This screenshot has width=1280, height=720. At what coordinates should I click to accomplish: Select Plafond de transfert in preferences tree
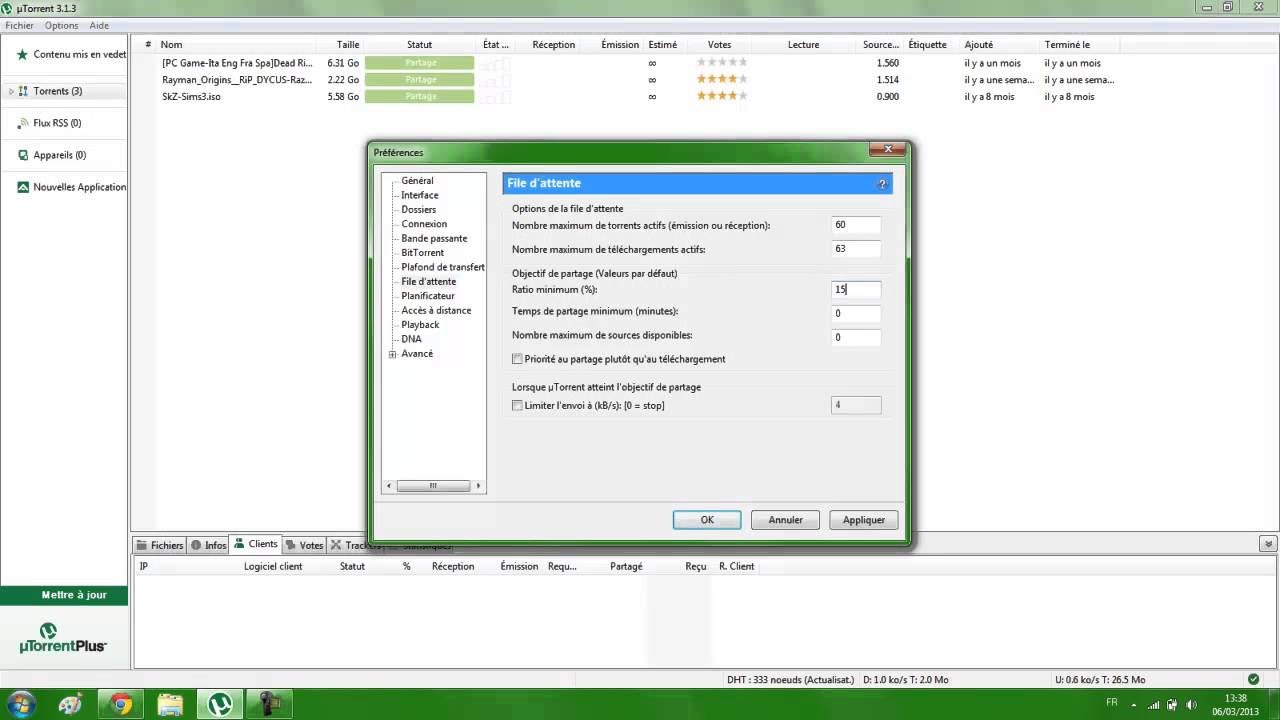tap(443, 267)
